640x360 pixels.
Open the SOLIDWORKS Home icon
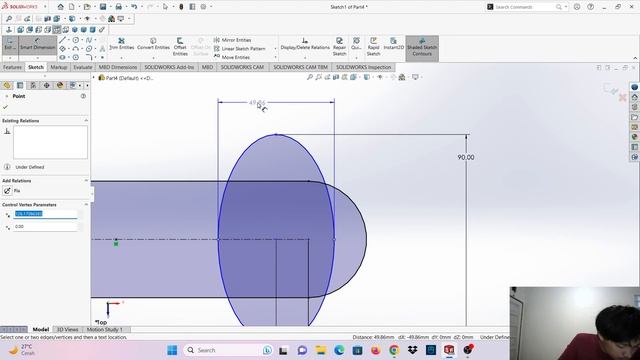coord(60,7)
